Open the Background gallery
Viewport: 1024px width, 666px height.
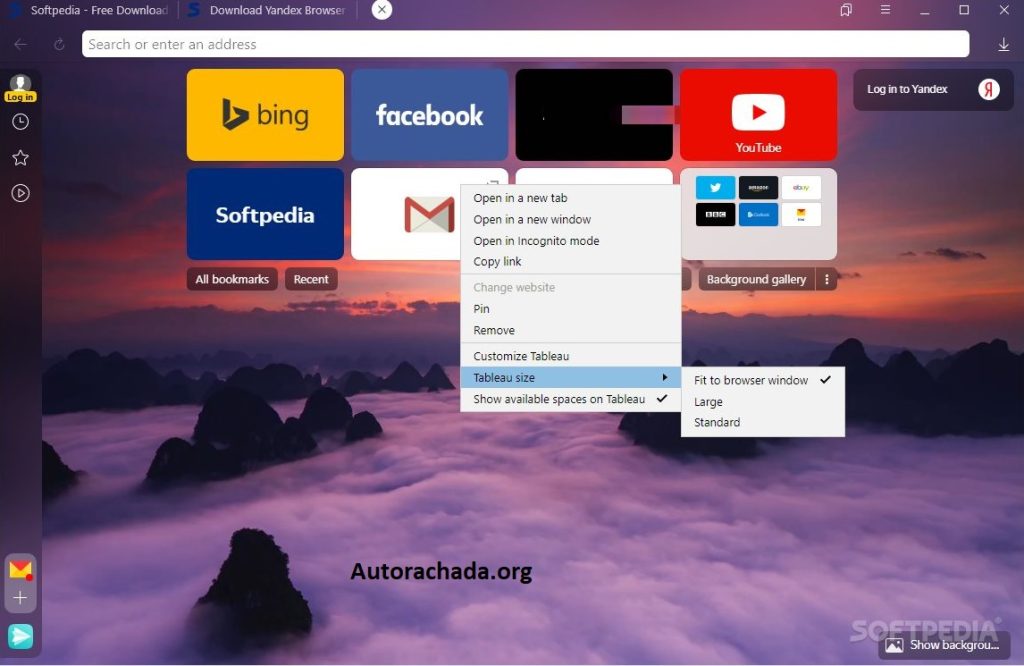click(756, 279)
